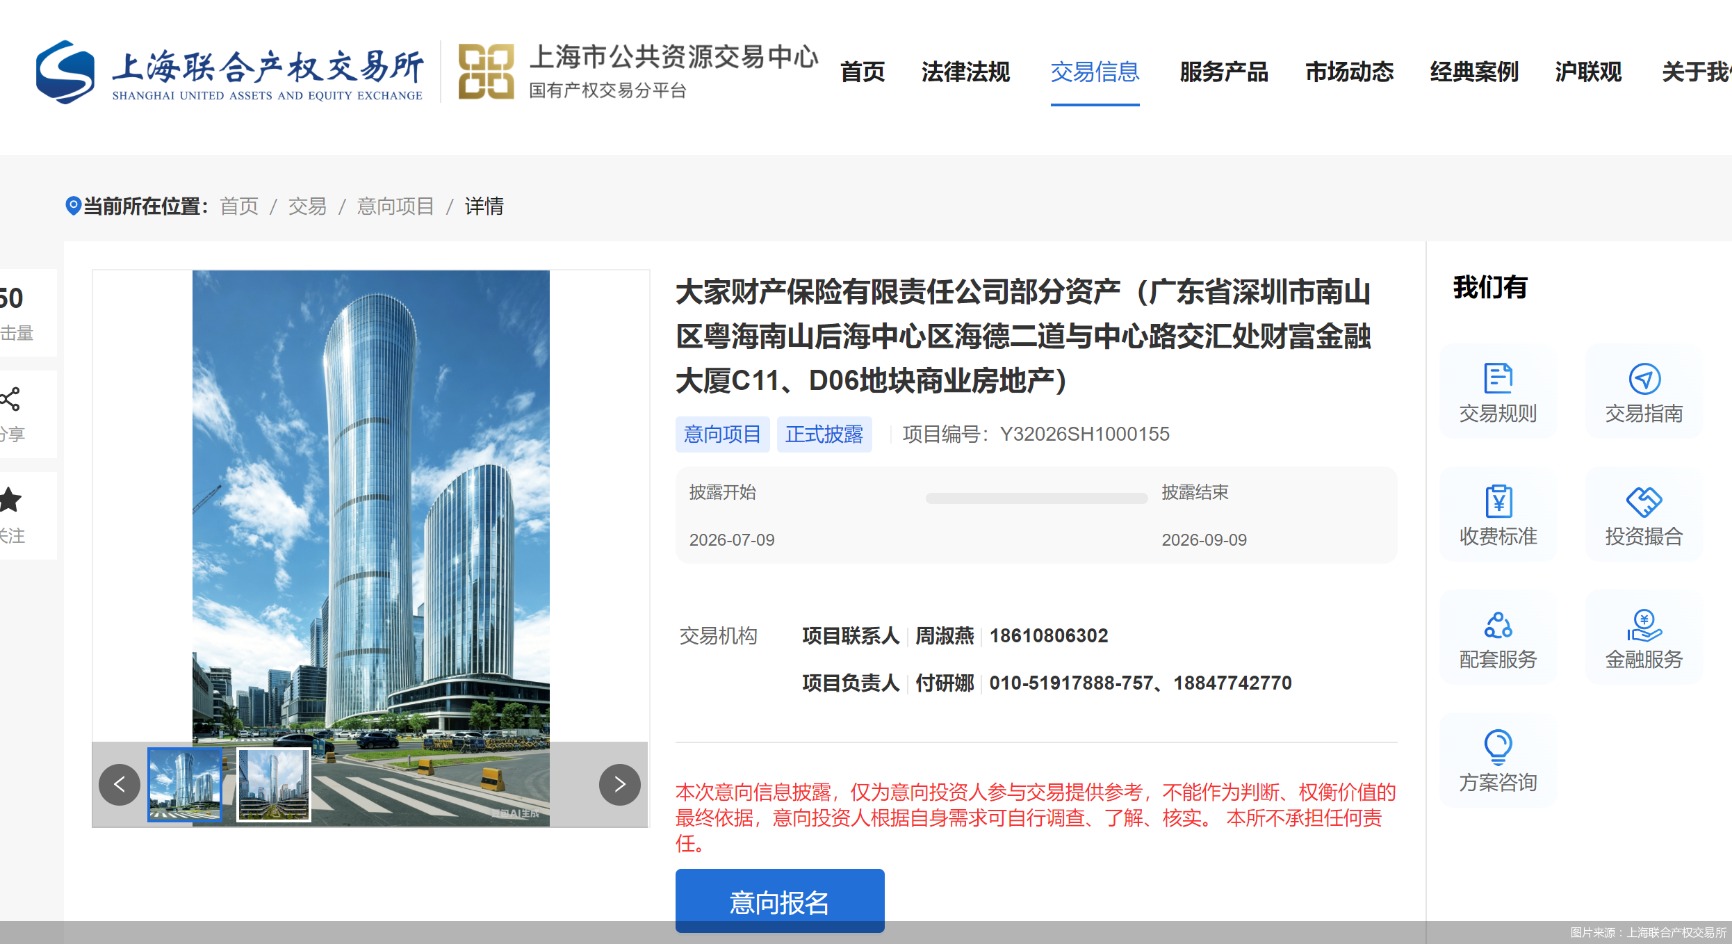Click 首页 breadcrumb link
1732x944 pixels.
[239, 206]
